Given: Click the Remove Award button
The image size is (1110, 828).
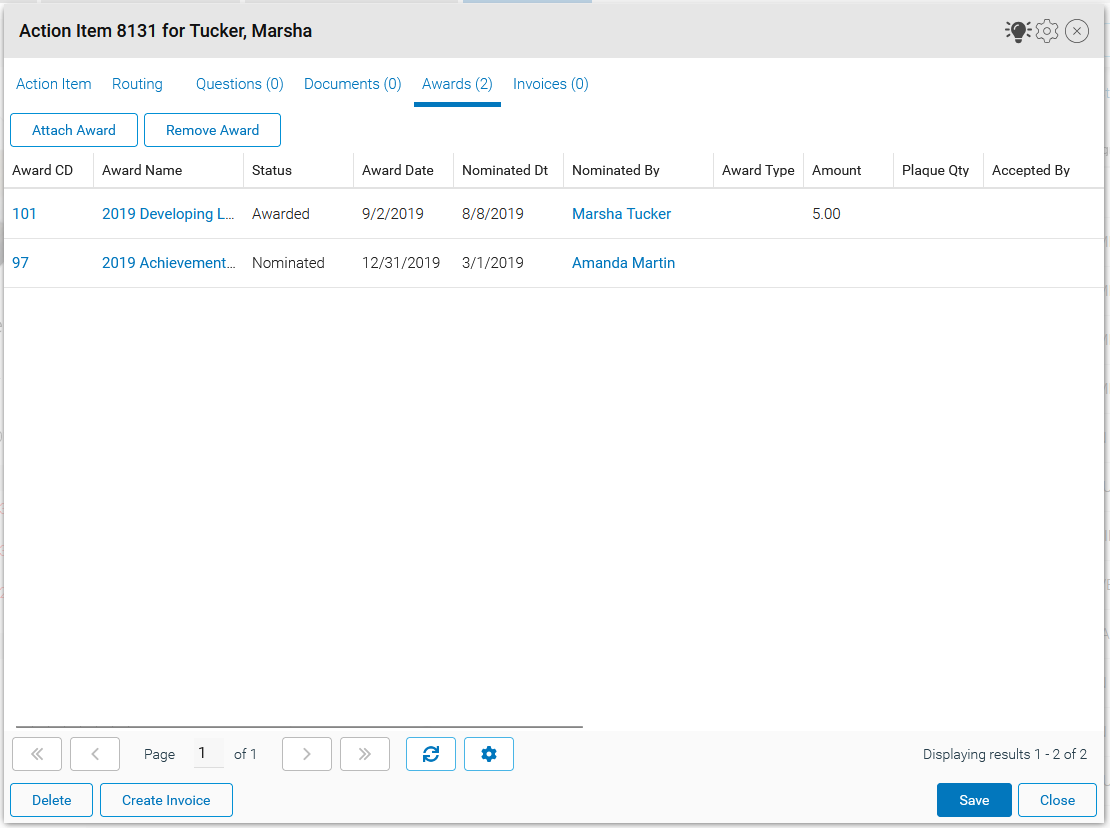Looking at the screenshot, I should coord(212,130).
